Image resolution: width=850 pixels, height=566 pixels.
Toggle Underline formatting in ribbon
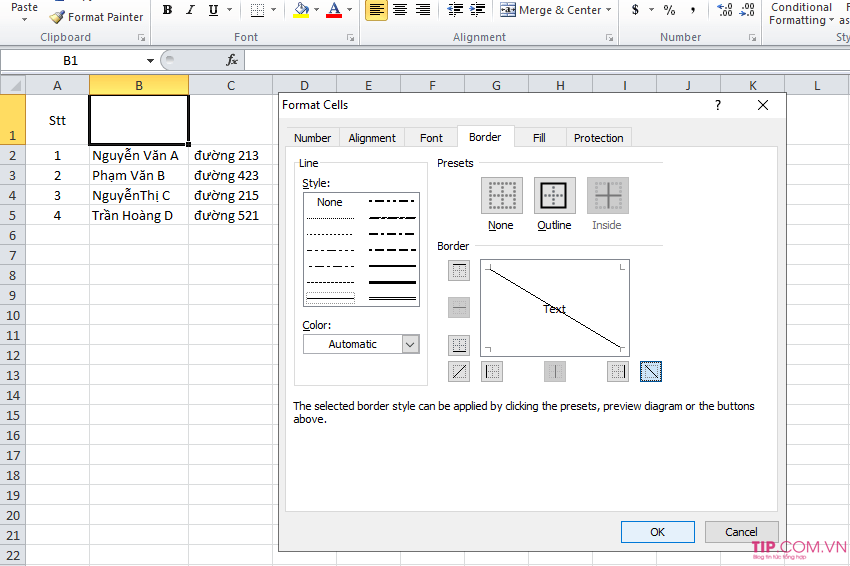pos(213,10)
